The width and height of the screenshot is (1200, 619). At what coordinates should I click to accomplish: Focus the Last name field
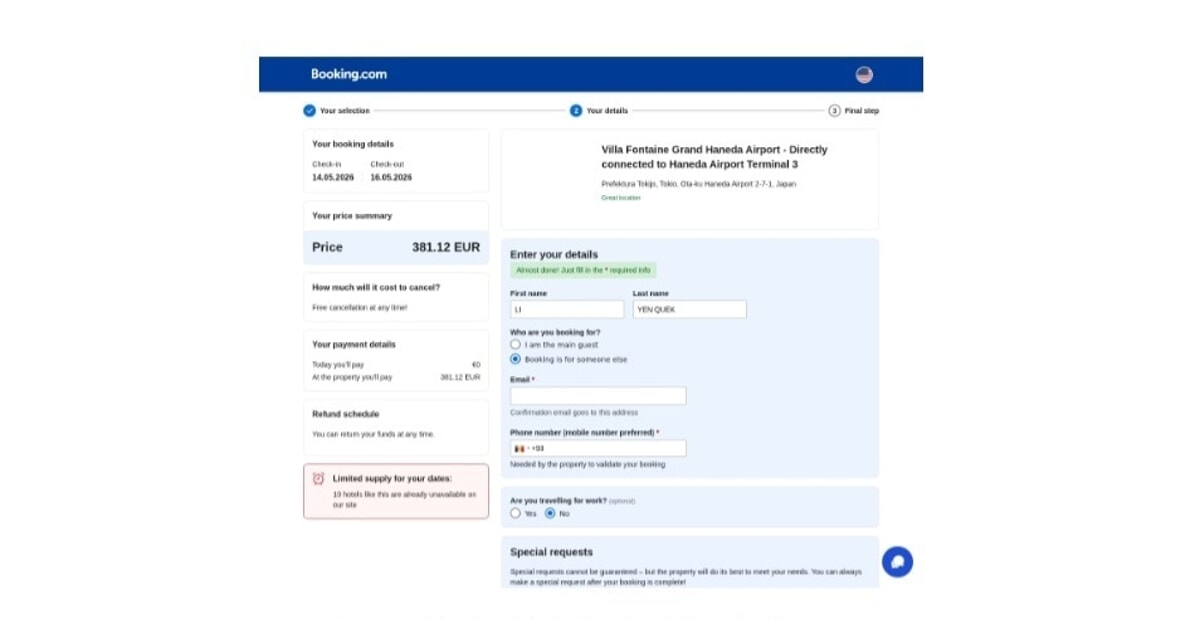(690, 310)
